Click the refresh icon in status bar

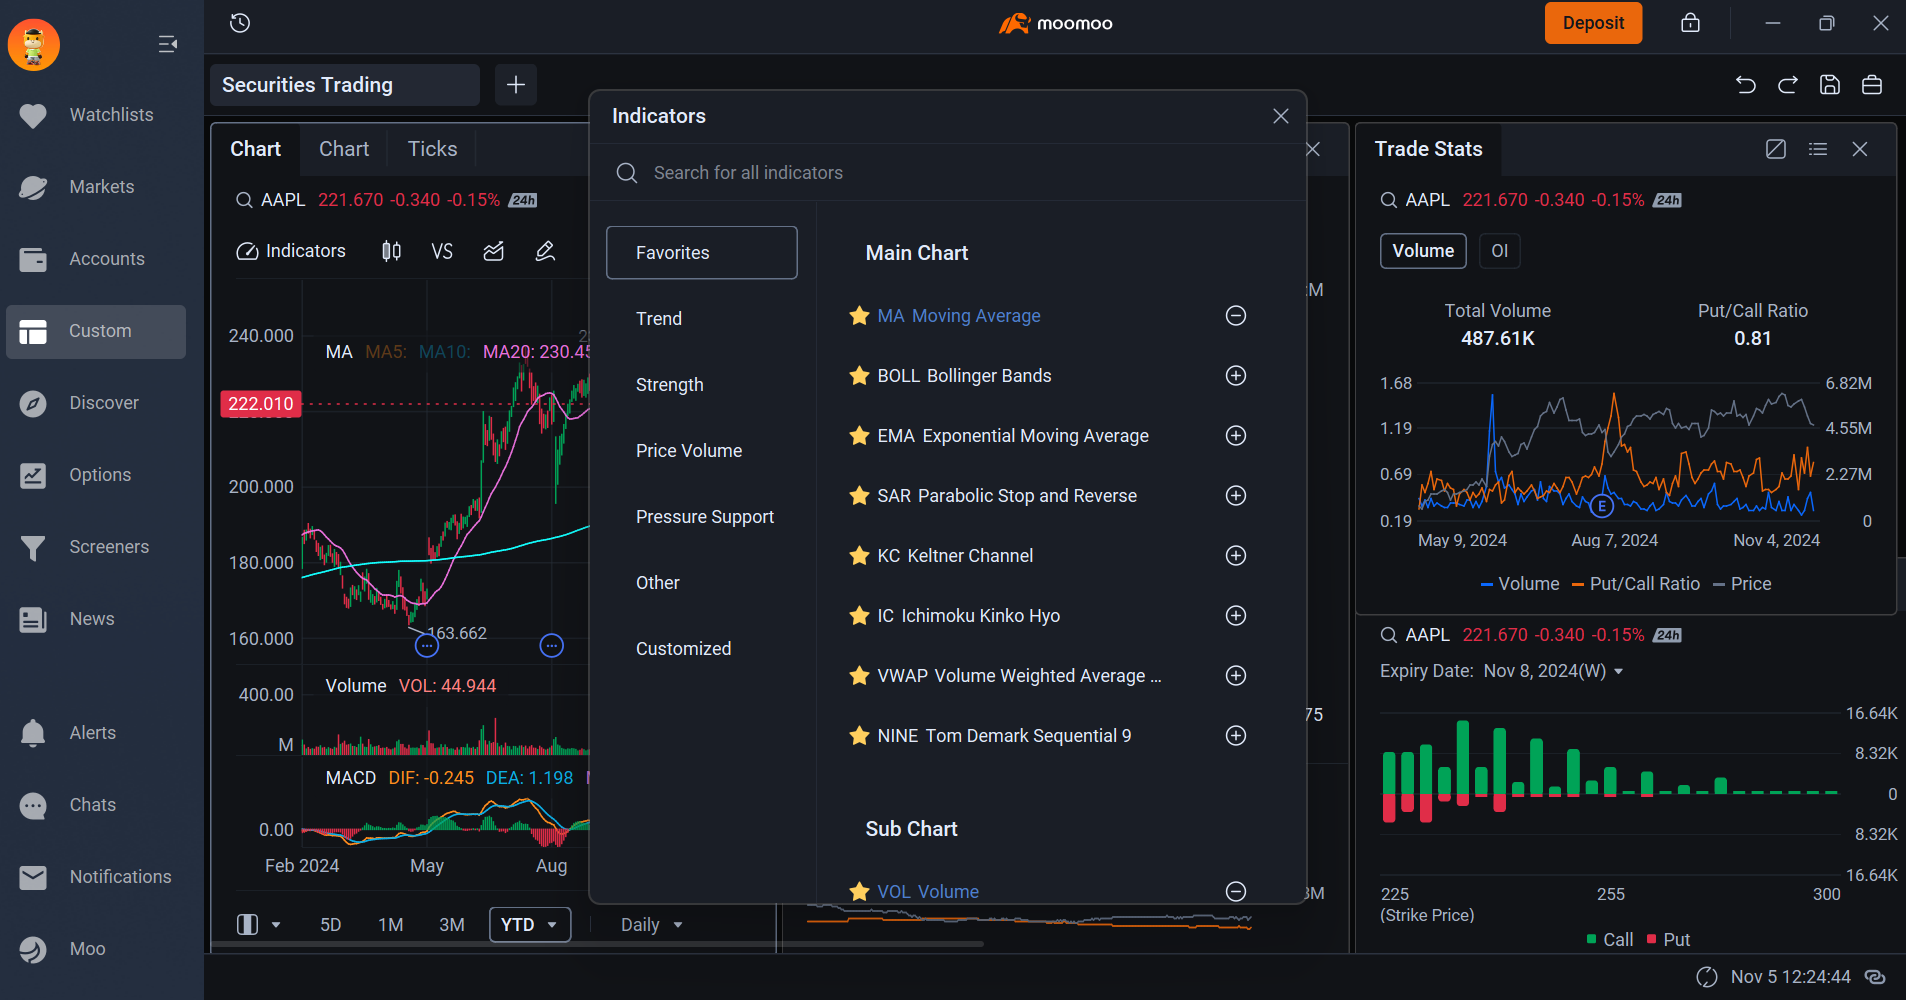point(1707,977)
